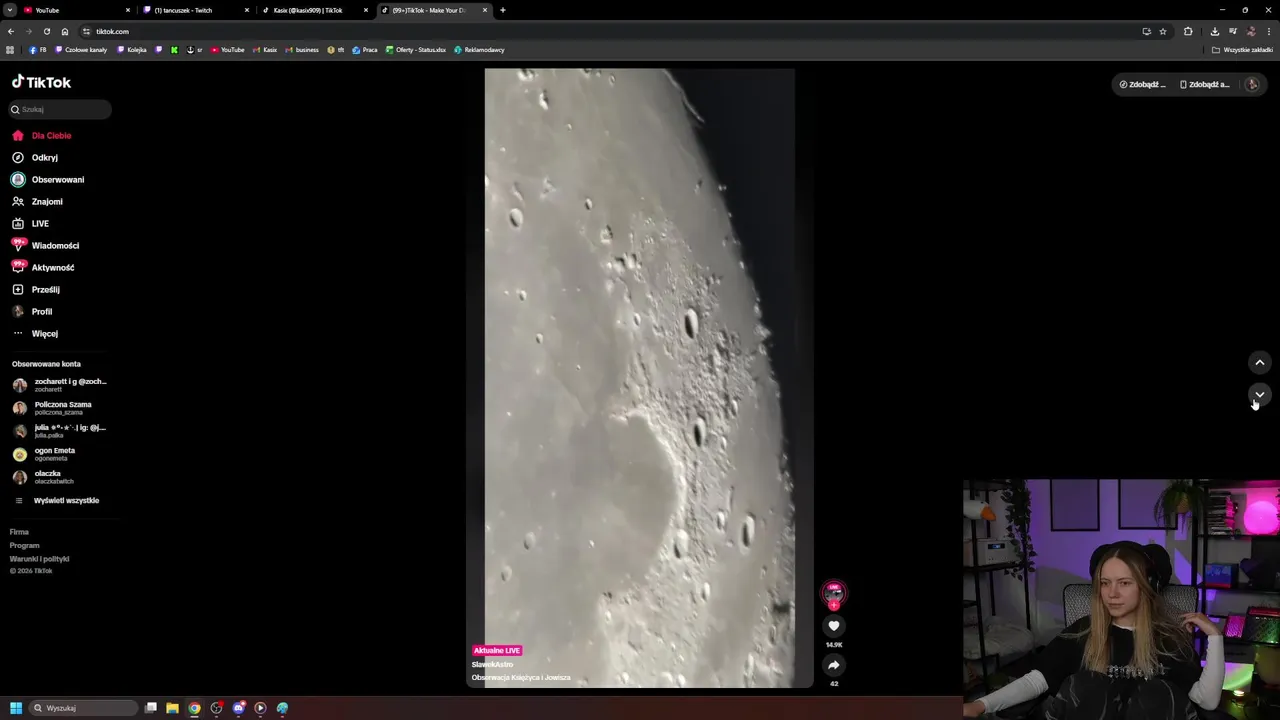The image size is (1280, 720).
Task: Open the tab search dropdown
Action: point(9,10)
